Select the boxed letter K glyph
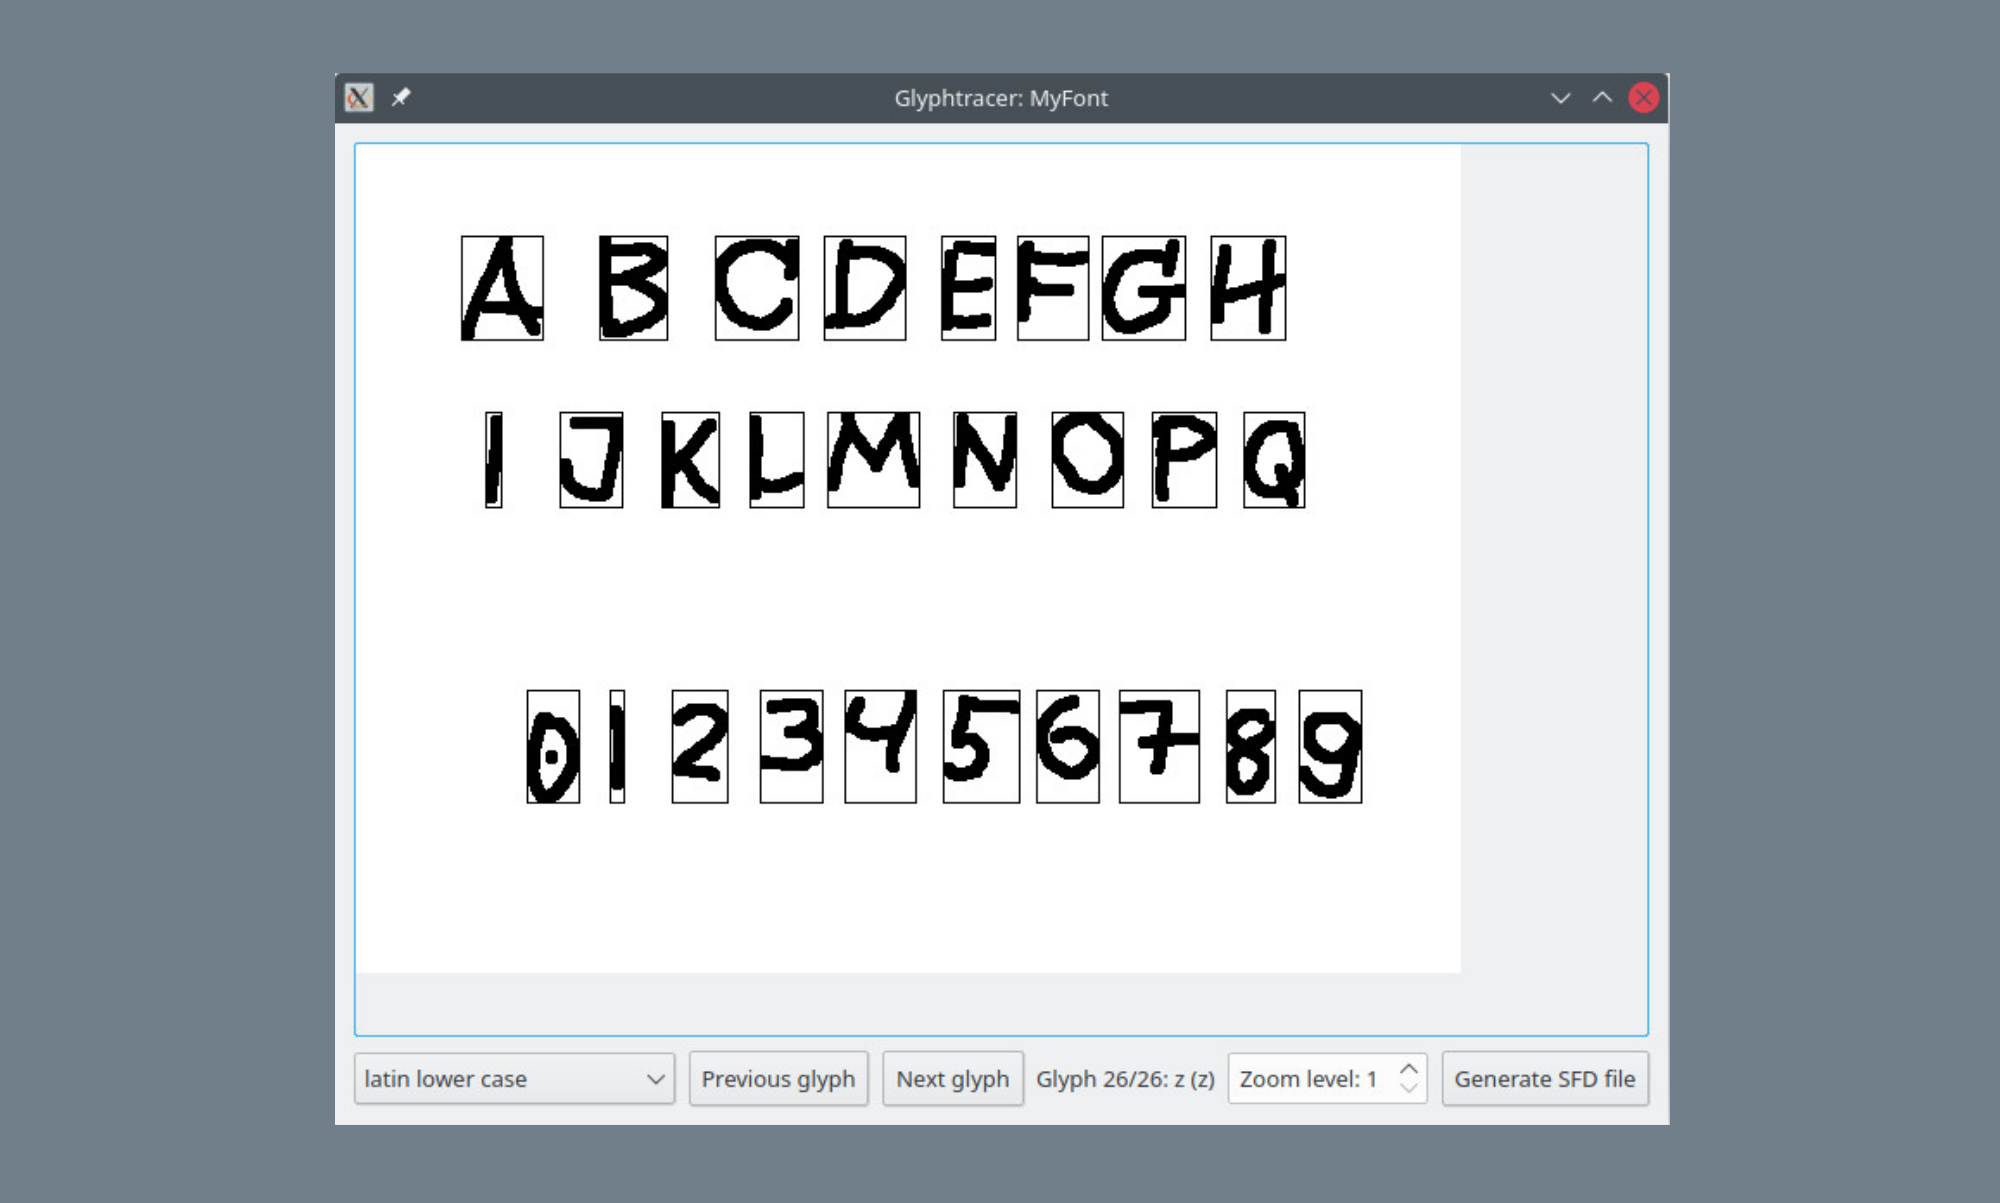This screenshot has height=1203, width=2000. [690, 460]
